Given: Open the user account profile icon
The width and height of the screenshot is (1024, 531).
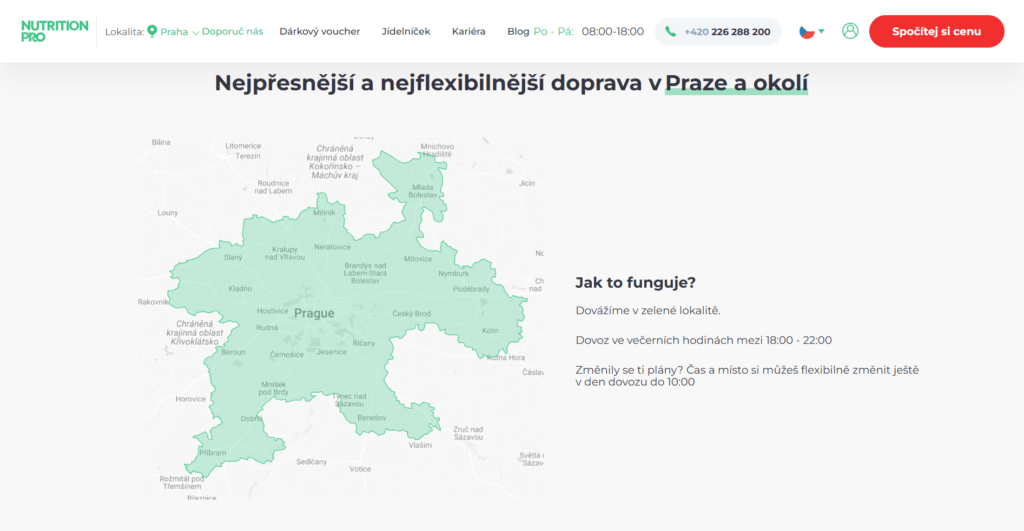Looking at the screenshot, I should tap(850, 31).
